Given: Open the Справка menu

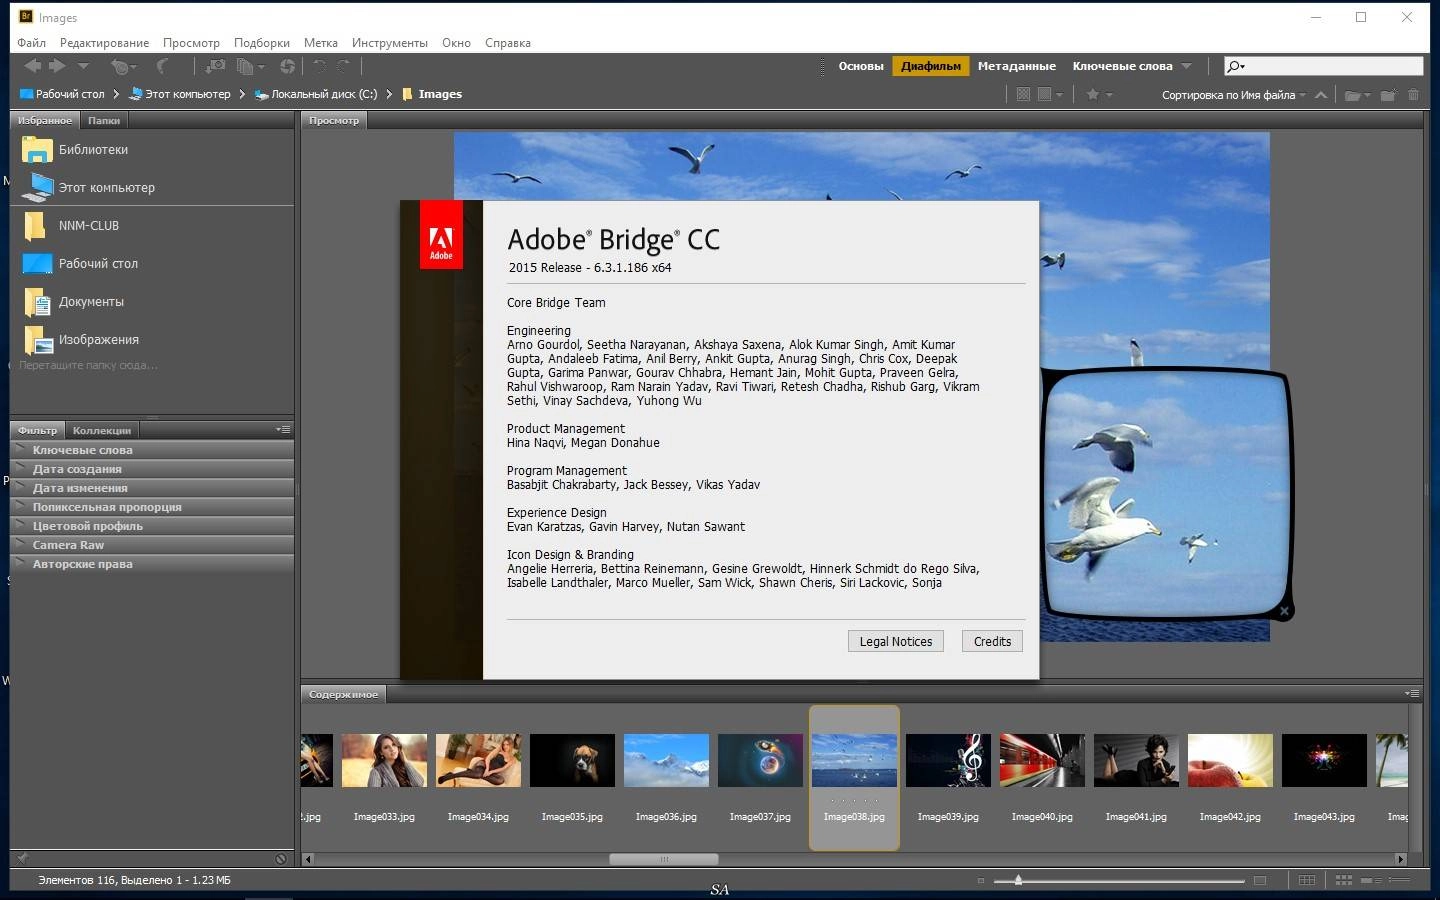Looking at the screenshot, I should pos(508,43).
